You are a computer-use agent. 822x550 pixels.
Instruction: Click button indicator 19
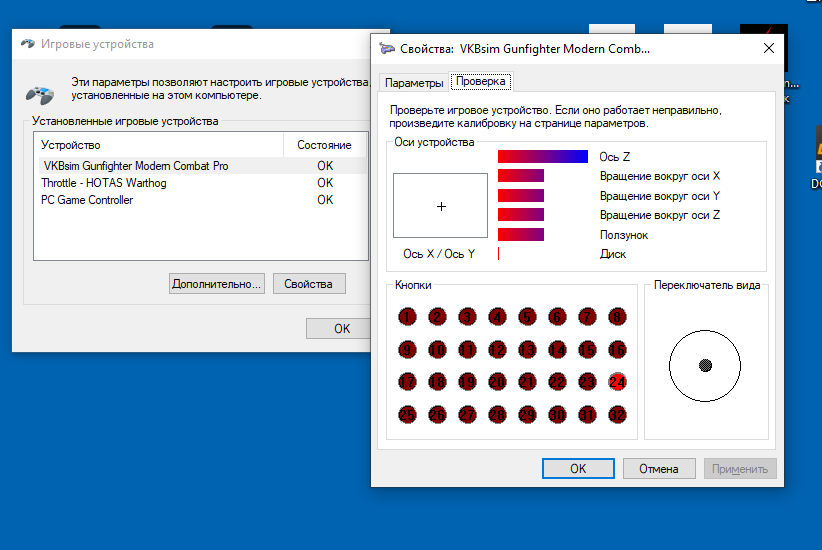(x=467, y=382)
